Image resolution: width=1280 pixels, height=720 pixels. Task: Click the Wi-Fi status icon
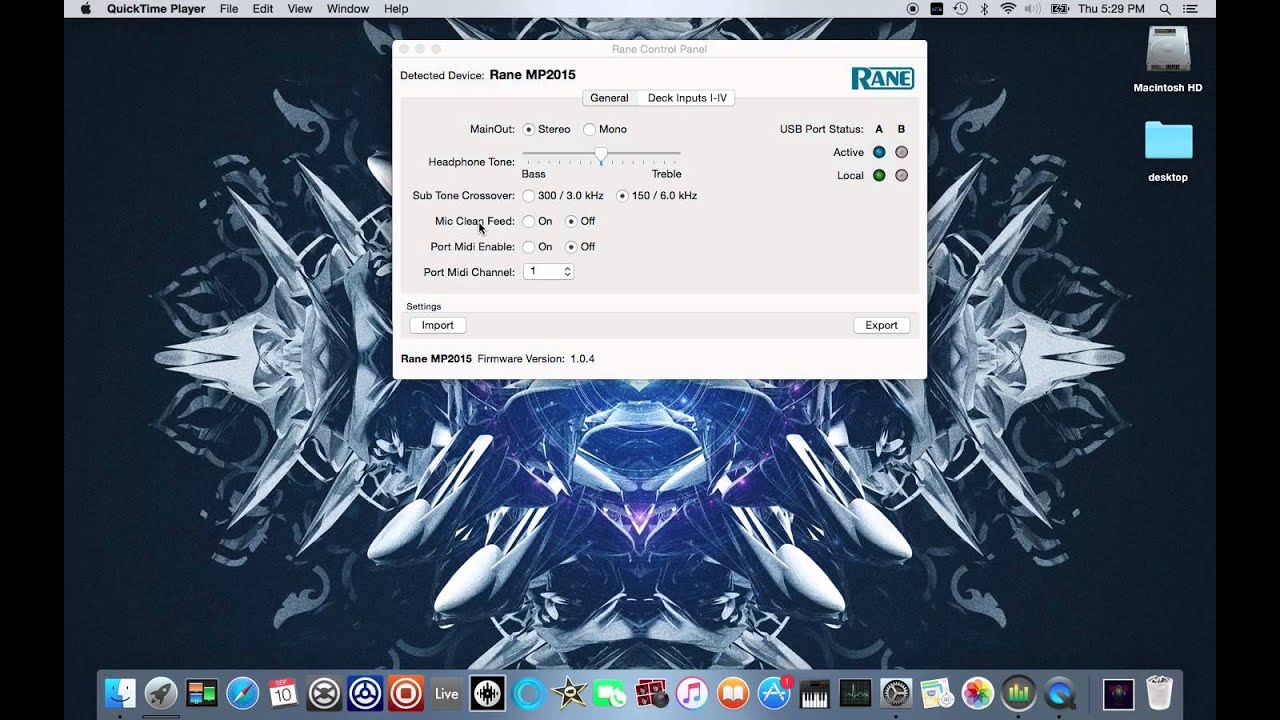pos(1008,9)
